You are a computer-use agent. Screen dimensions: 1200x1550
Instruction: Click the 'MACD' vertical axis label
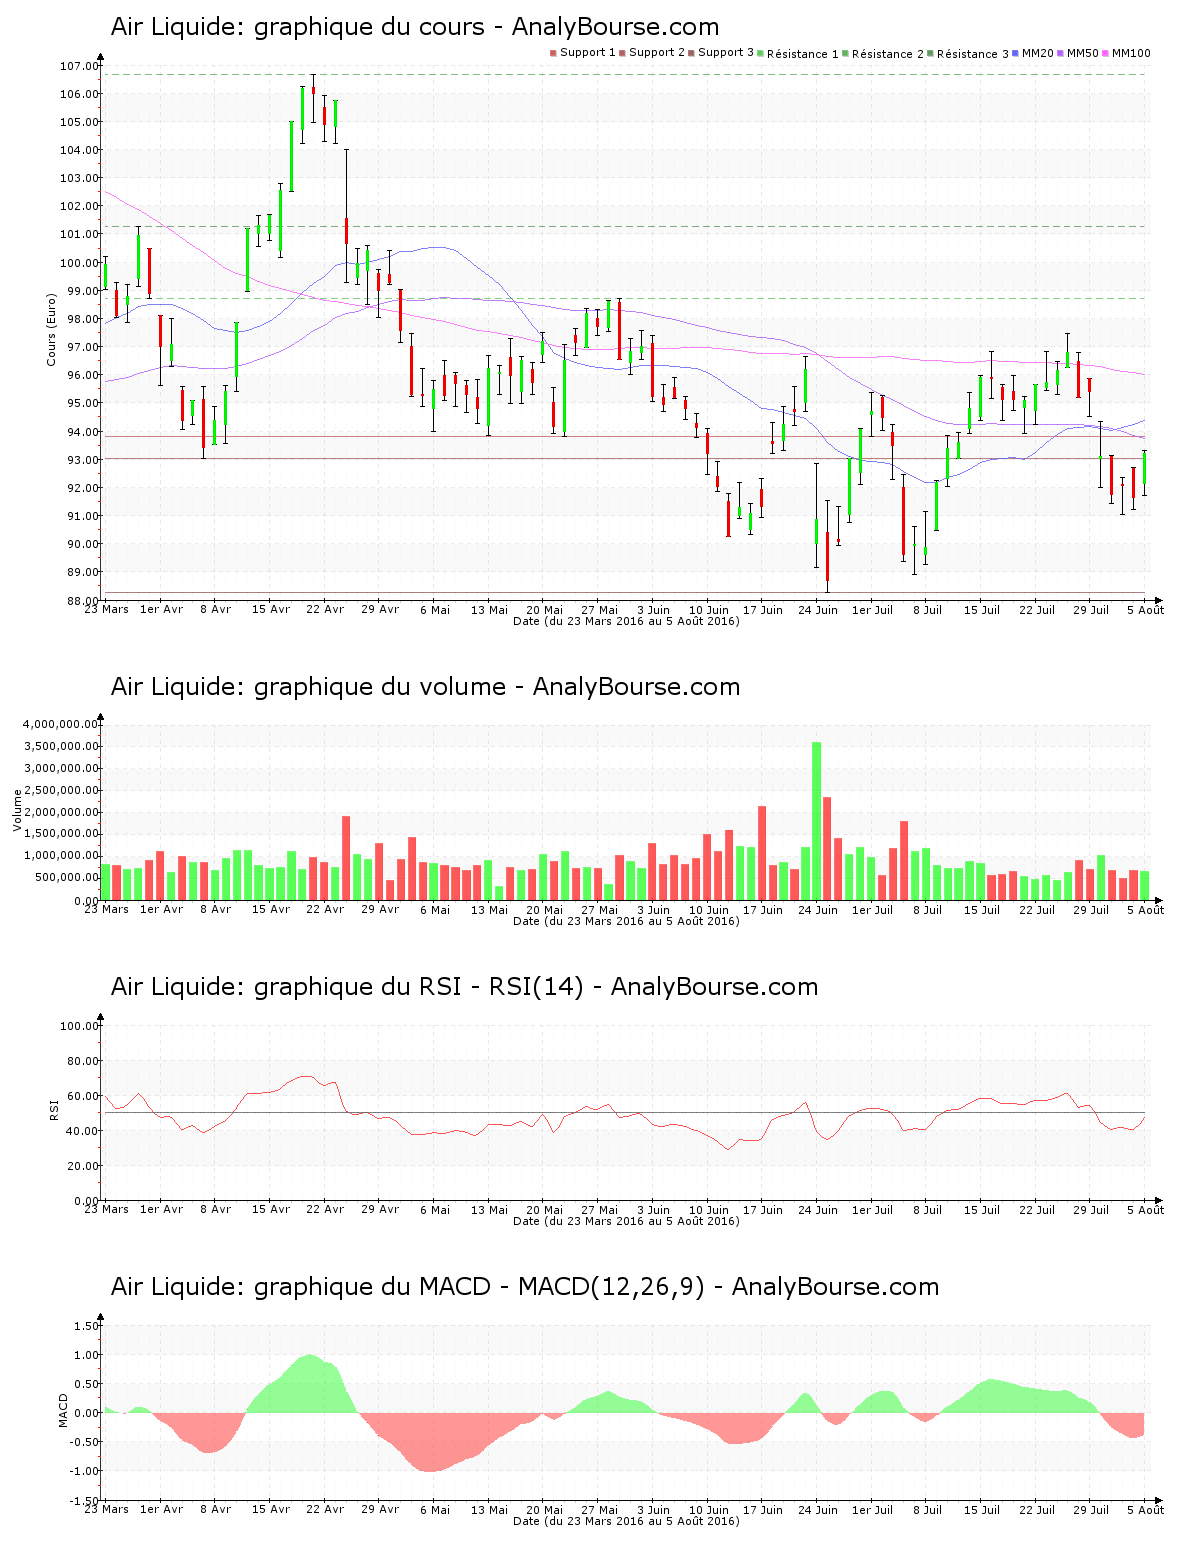click(64, 1410)
